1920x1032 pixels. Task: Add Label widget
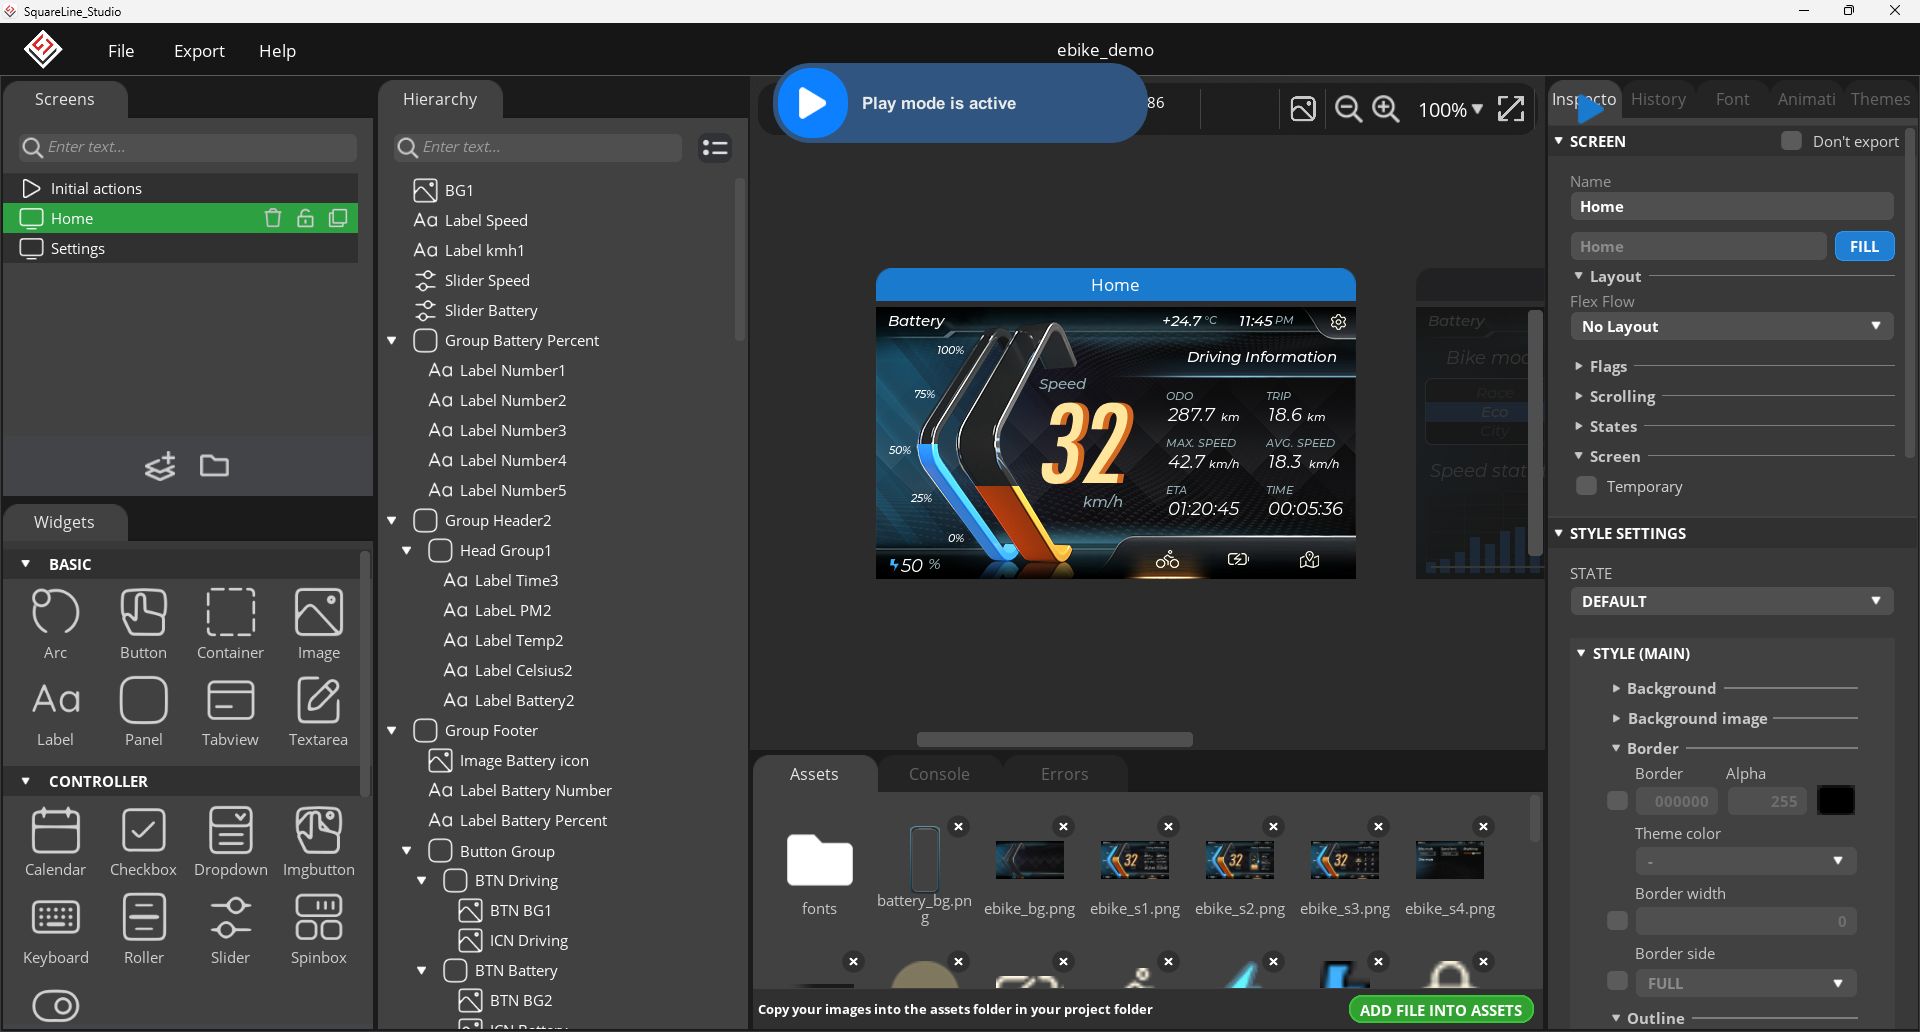pyautogui.click(x=55, y=712)
